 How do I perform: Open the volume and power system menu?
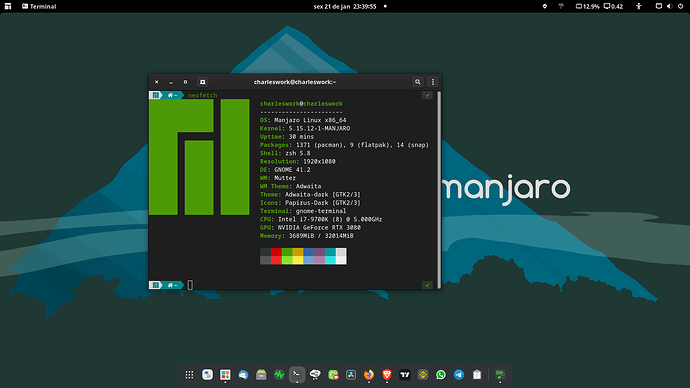[669, 6]
